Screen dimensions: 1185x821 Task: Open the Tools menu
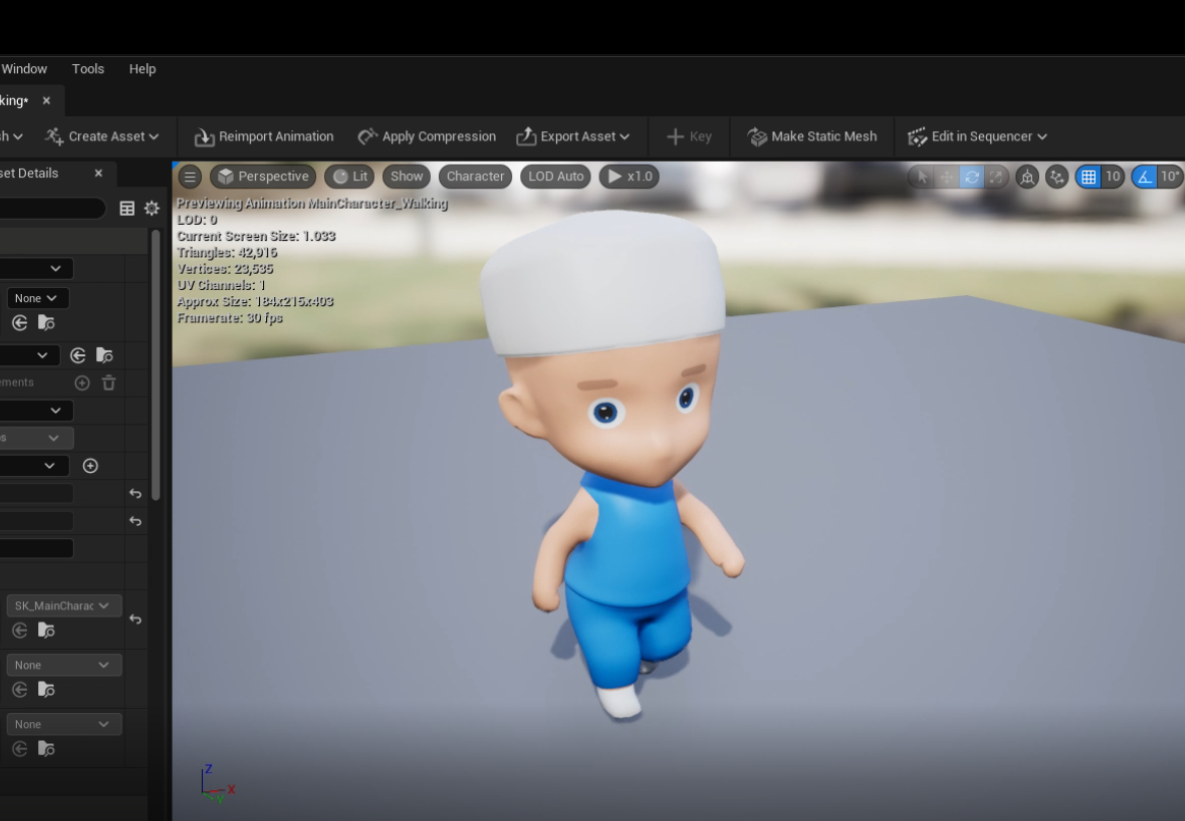(x=88, y=69)
